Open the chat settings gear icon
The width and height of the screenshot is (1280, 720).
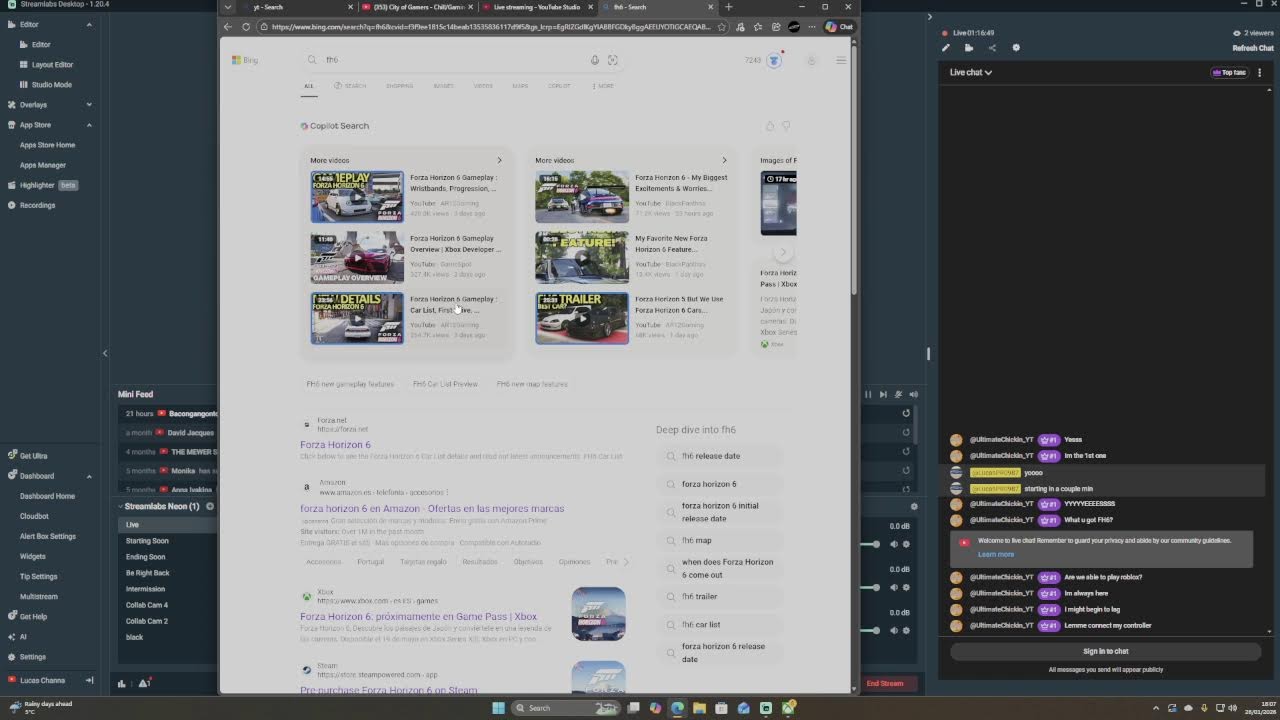pyautogui.click(x=1016, y=48)
